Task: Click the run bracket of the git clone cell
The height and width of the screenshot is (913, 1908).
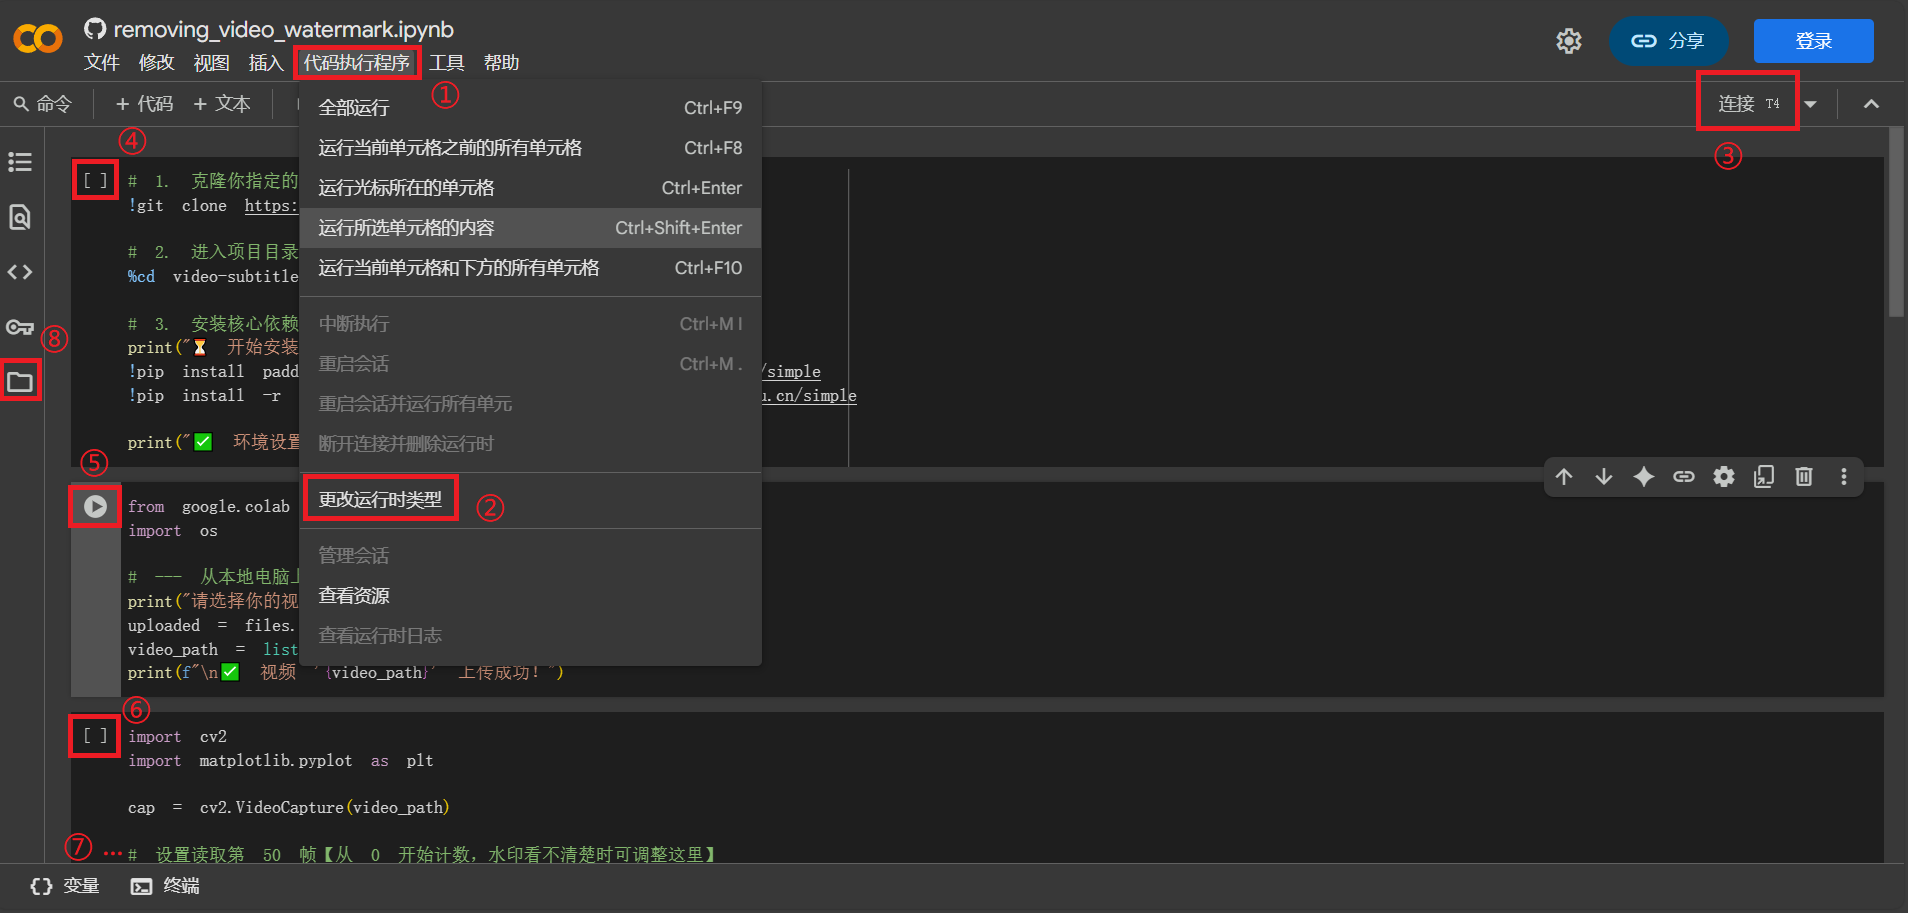Action: pyautogui.click(x=95, y=181)
